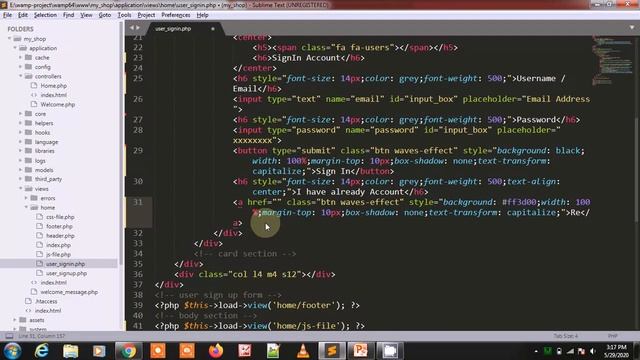Open js-file.php in sidebar

click(x=58, y=255)
